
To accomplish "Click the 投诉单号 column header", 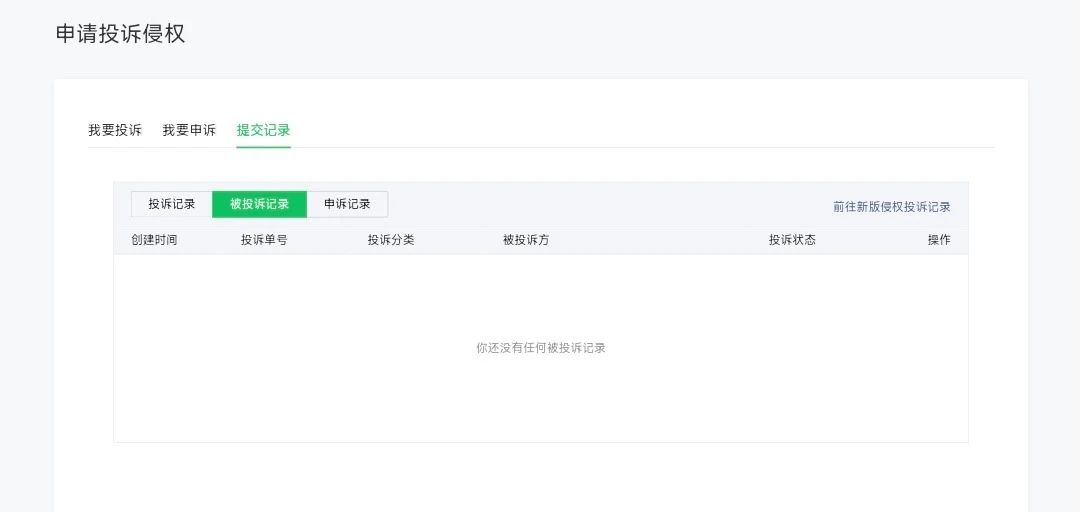I will click(264, 240).
